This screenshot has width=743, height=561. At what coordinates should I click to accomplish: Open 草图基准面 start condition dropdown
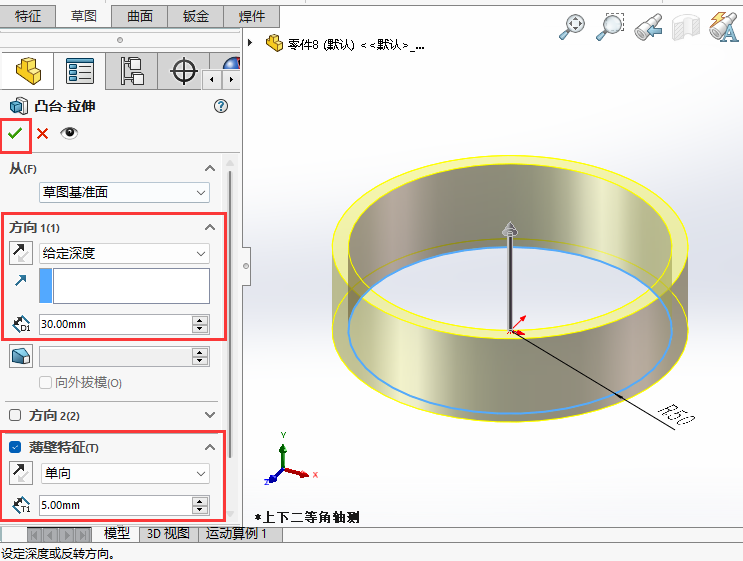click(x=124, y=192)
